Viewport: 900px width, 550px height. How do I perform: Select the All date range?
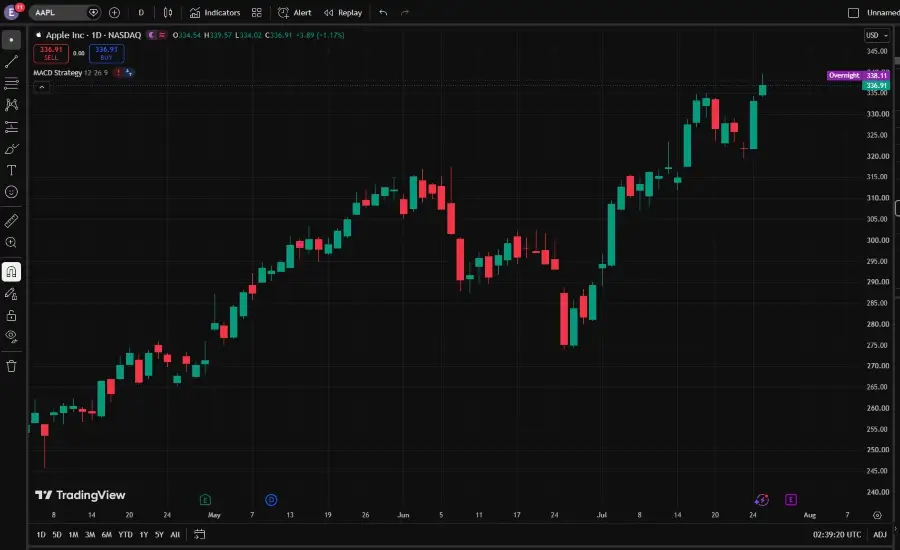coord(175,534)
